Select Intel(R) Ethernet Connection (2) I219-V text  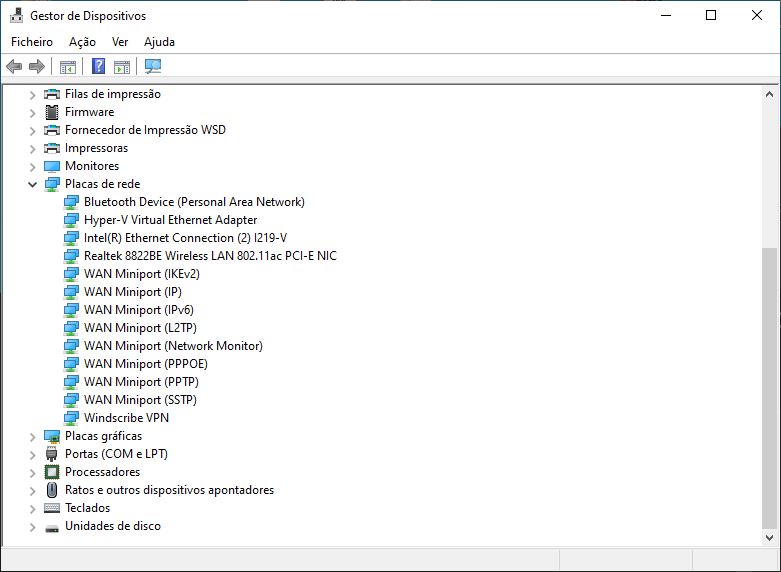[185, 238]
